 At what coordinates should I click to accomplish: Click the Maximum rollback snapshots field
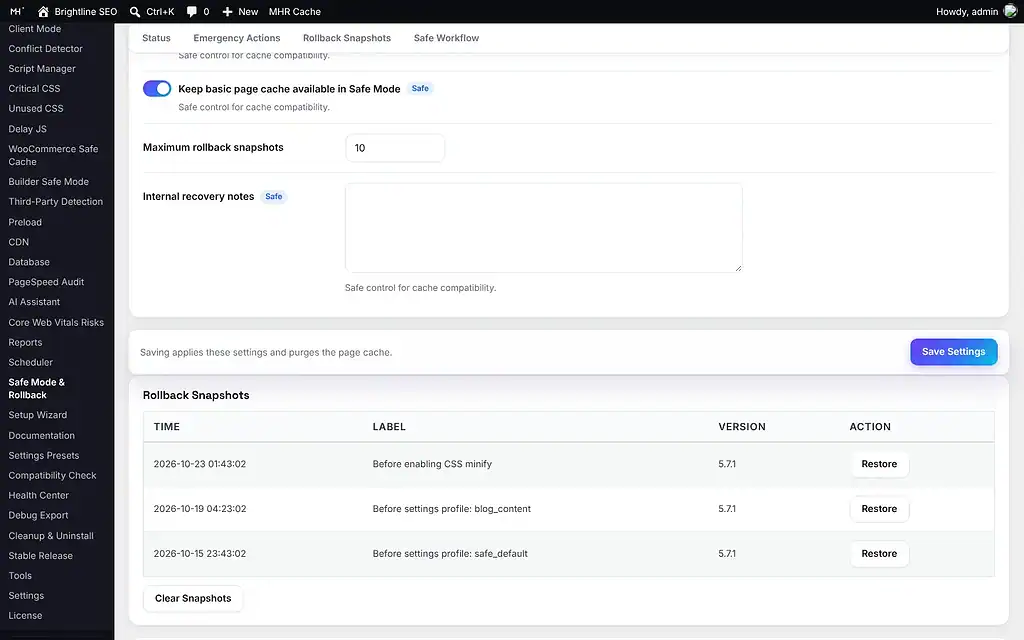[x=395, y=148]
